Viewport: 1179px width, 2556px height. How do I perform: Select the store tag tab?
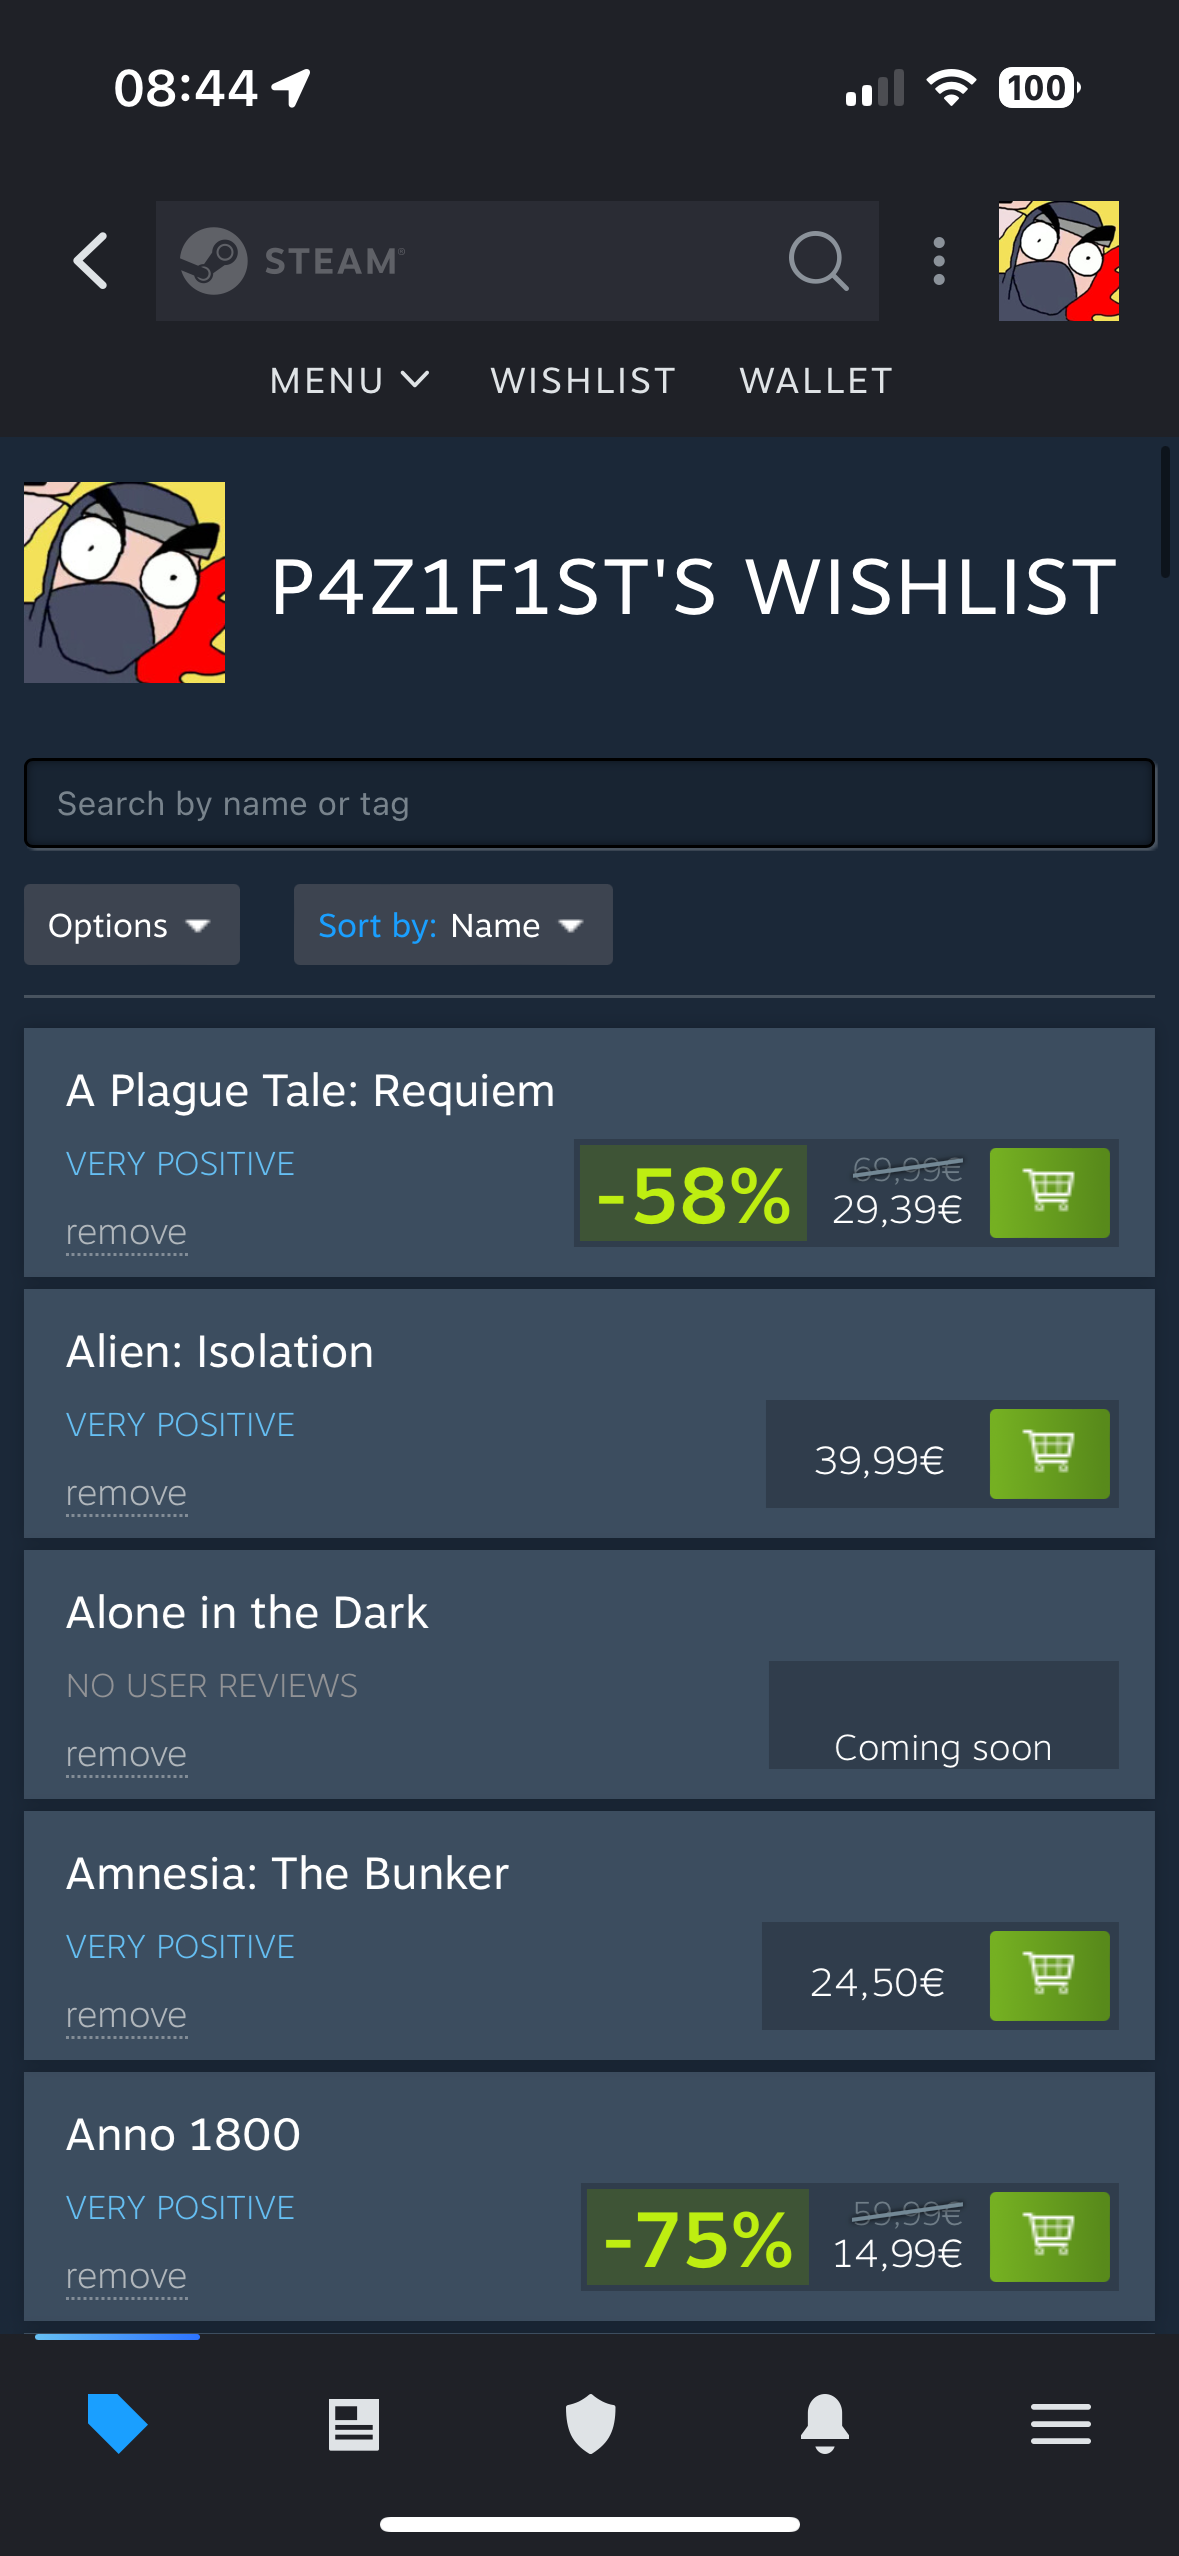tap(117, 2424)
